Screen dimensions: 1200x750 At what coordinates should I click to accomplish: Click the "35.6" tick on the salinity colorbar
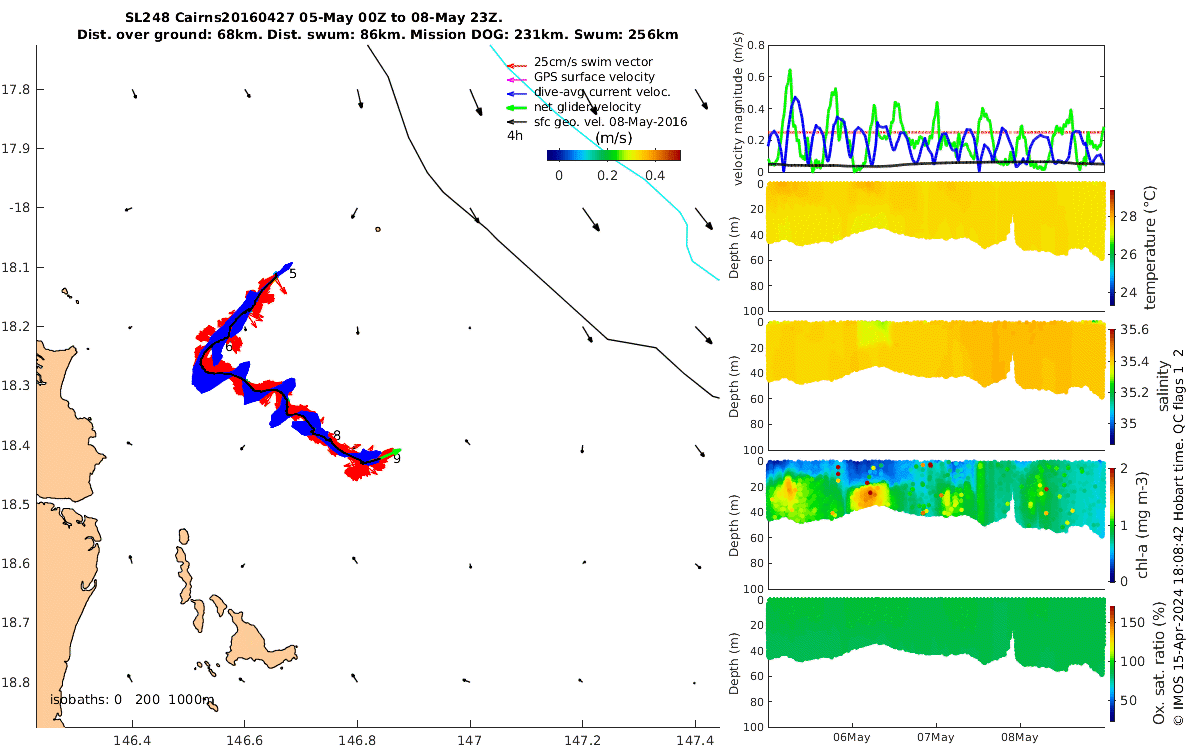pos(1134,331)
